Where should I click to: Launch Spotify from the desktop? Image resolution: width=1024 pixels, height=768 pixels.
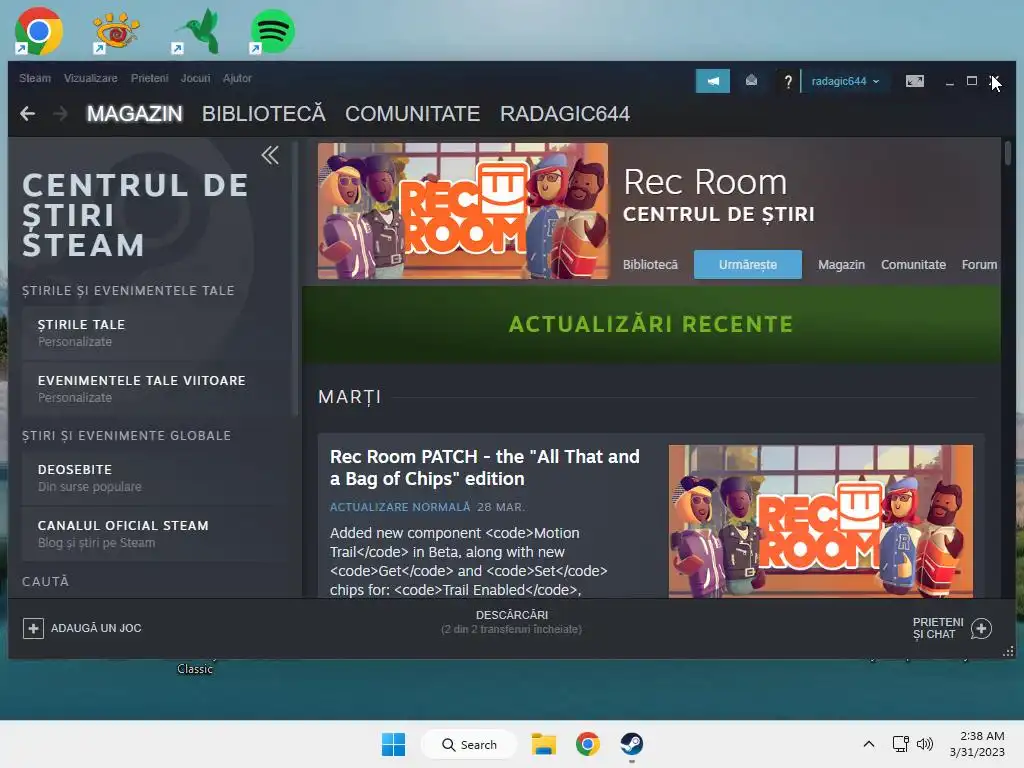pos(272,31)
